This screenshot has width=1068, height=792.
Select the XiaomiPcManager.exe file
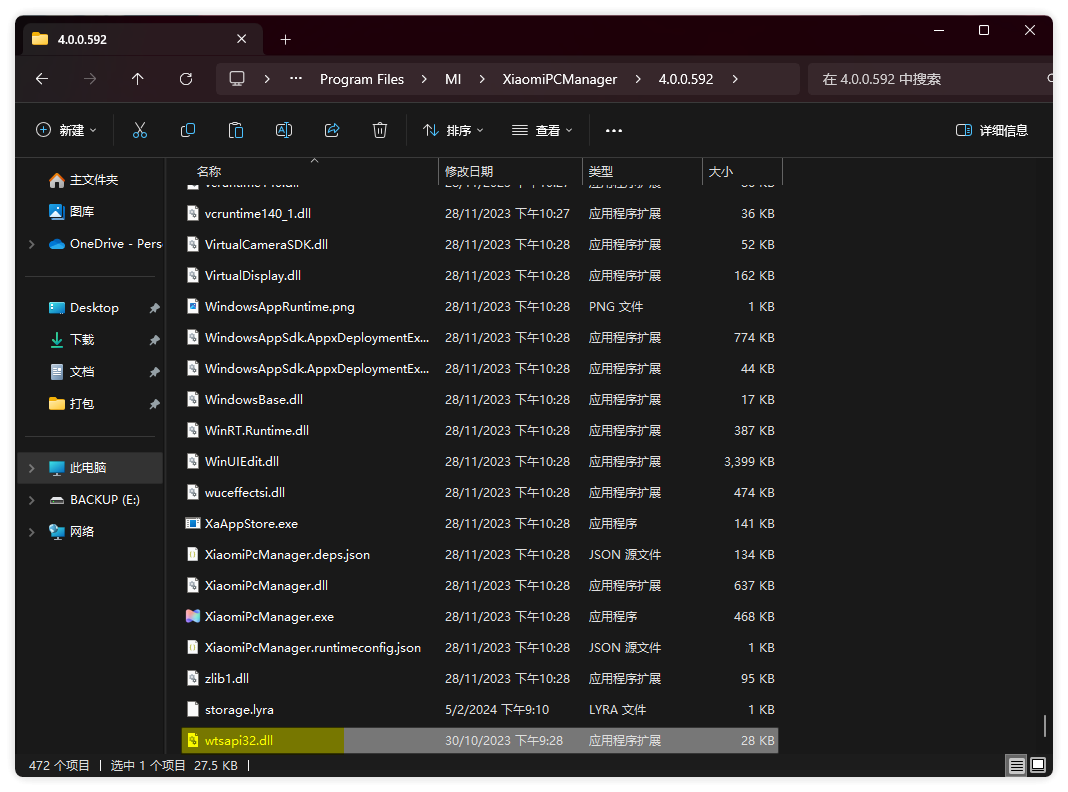point(269,617)
